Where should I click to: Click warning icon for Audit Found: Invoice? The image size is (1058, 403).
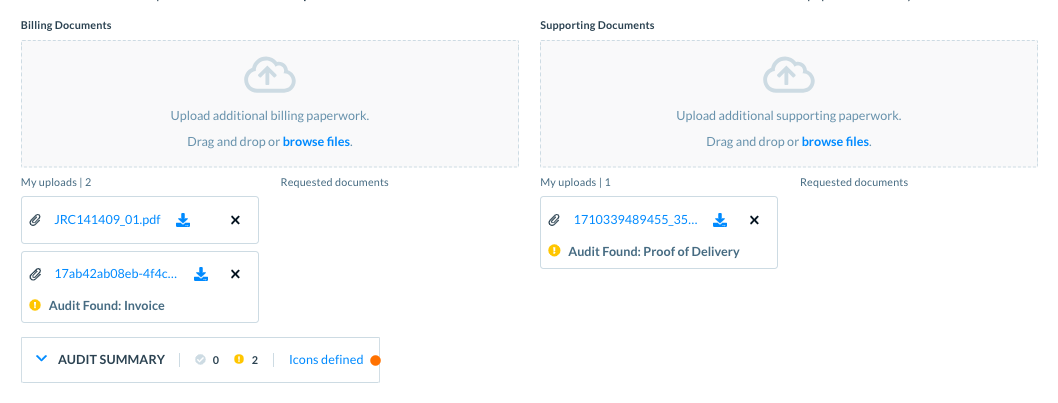click(35, 306)
